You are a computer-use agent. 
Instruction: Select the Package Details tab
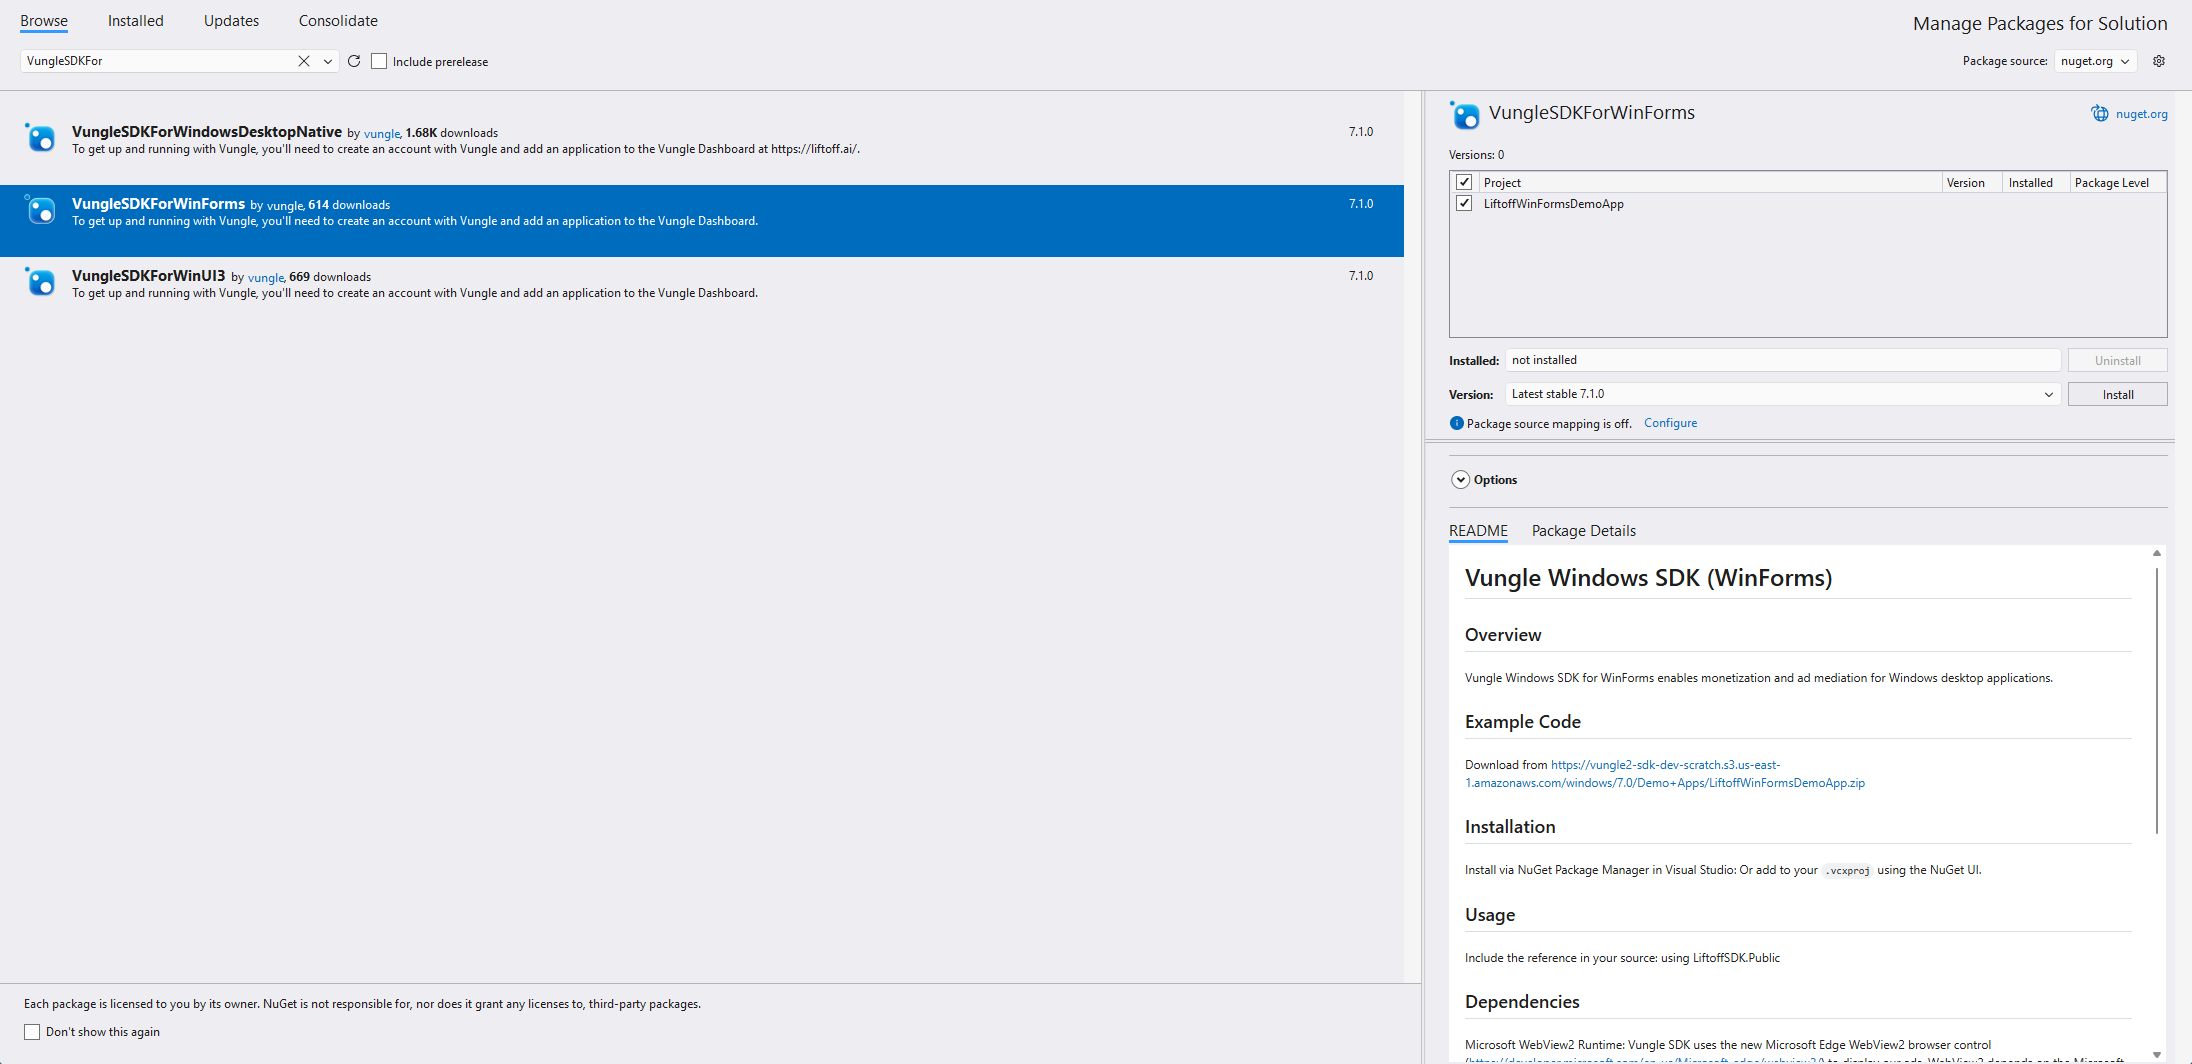pyautogui.click(x=1584, y=531)
